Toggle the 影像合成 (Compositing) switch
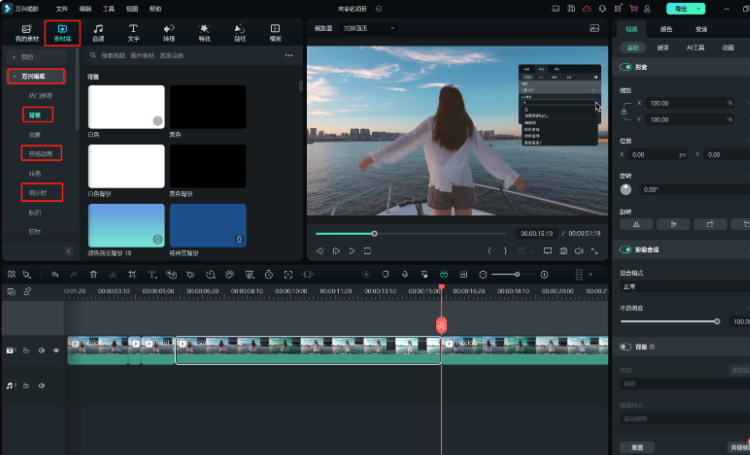This screenshot has width=750, height=455. [x=626, y=250]
